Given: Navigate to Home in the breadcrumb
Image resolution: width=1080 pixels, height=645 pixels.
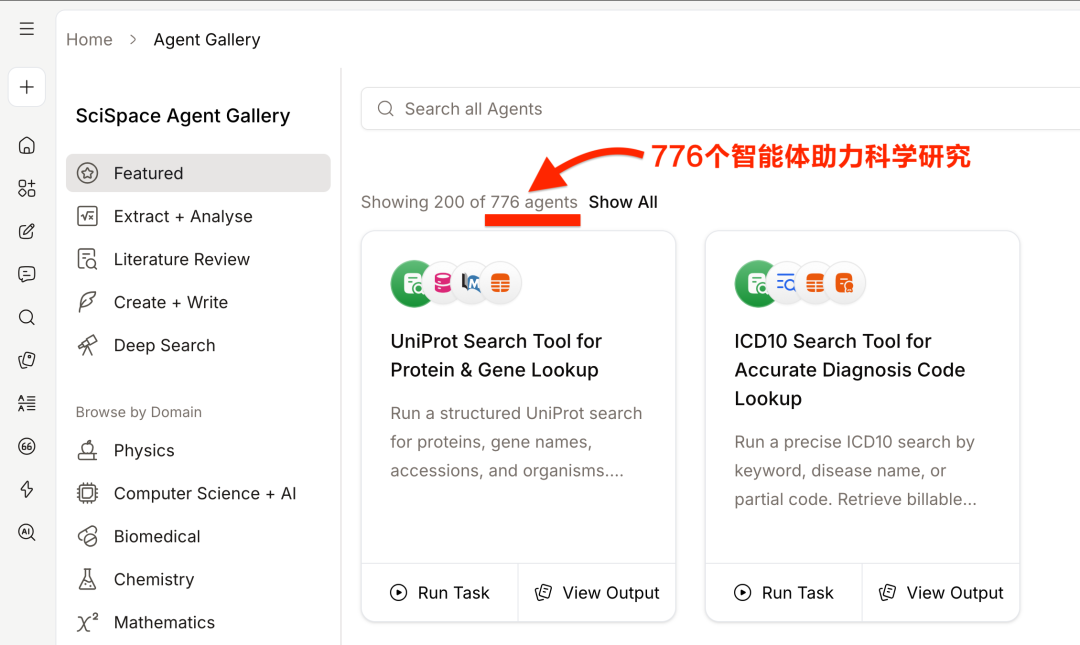Looking at the screenshot, I should [89, 39].
